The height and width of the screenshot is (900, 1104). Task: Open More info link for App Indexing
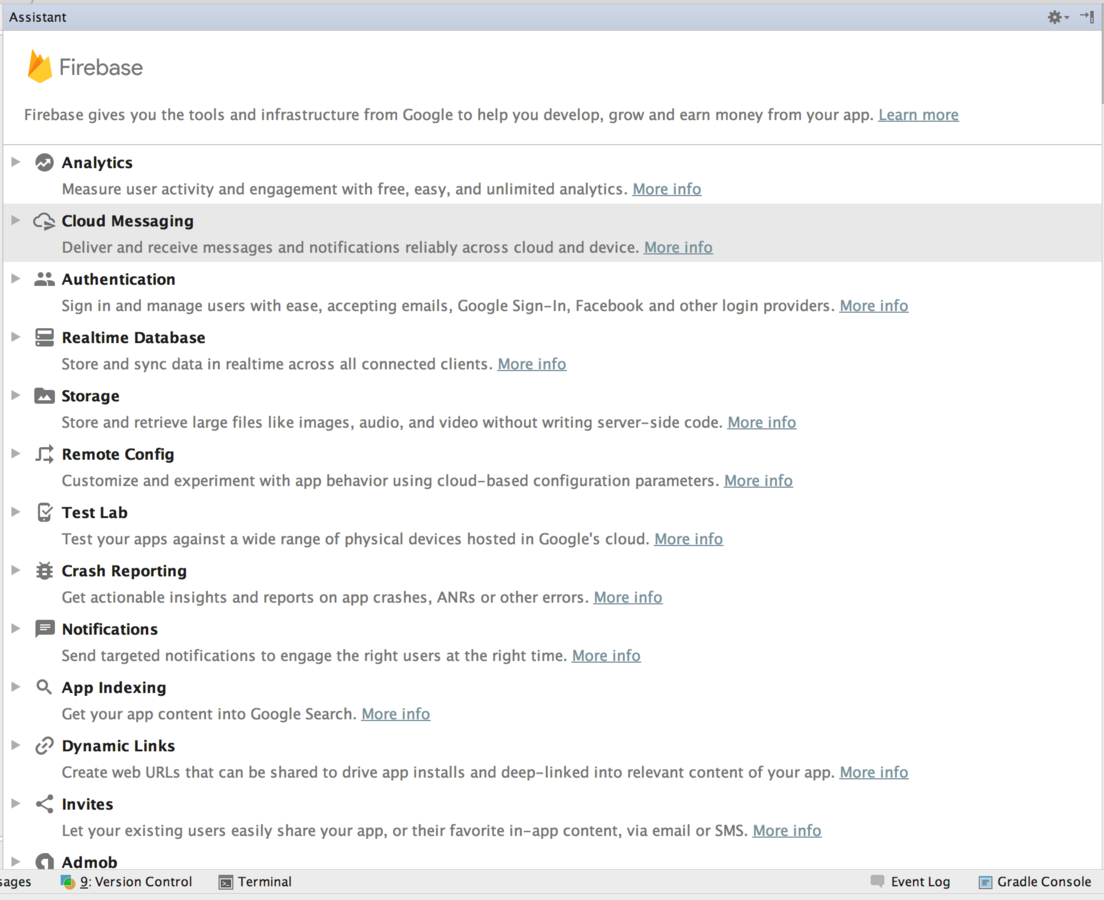point(396,714)
